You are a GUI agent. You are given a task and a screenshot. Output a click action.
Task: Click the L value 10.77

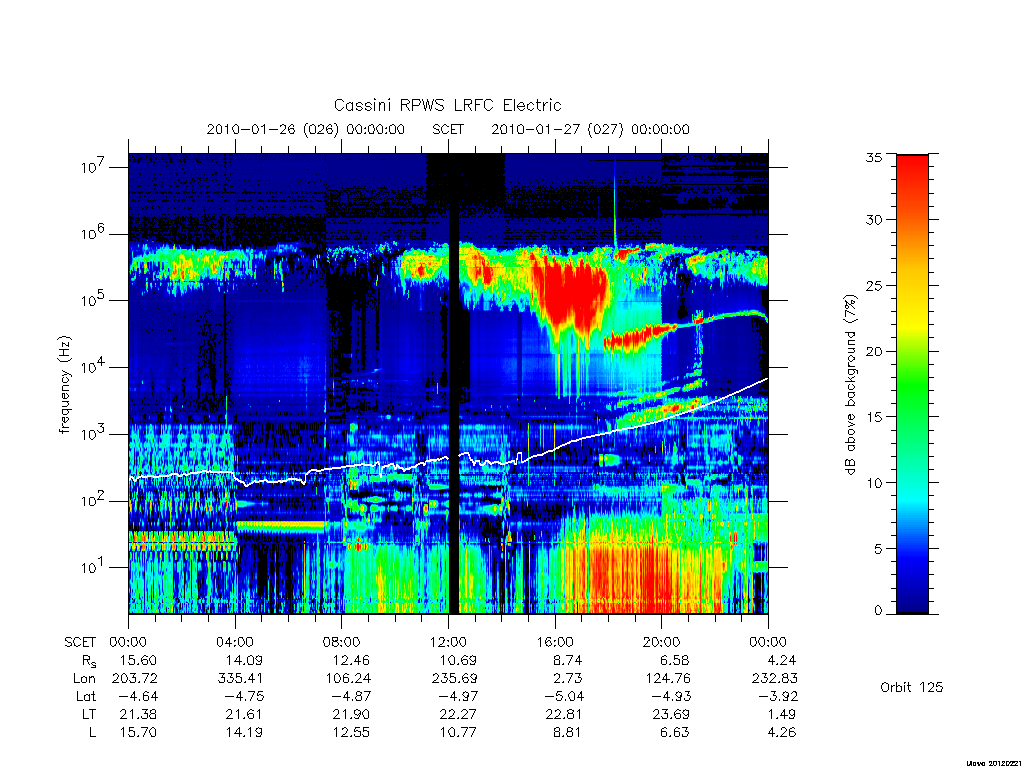[x=458, y=732]
